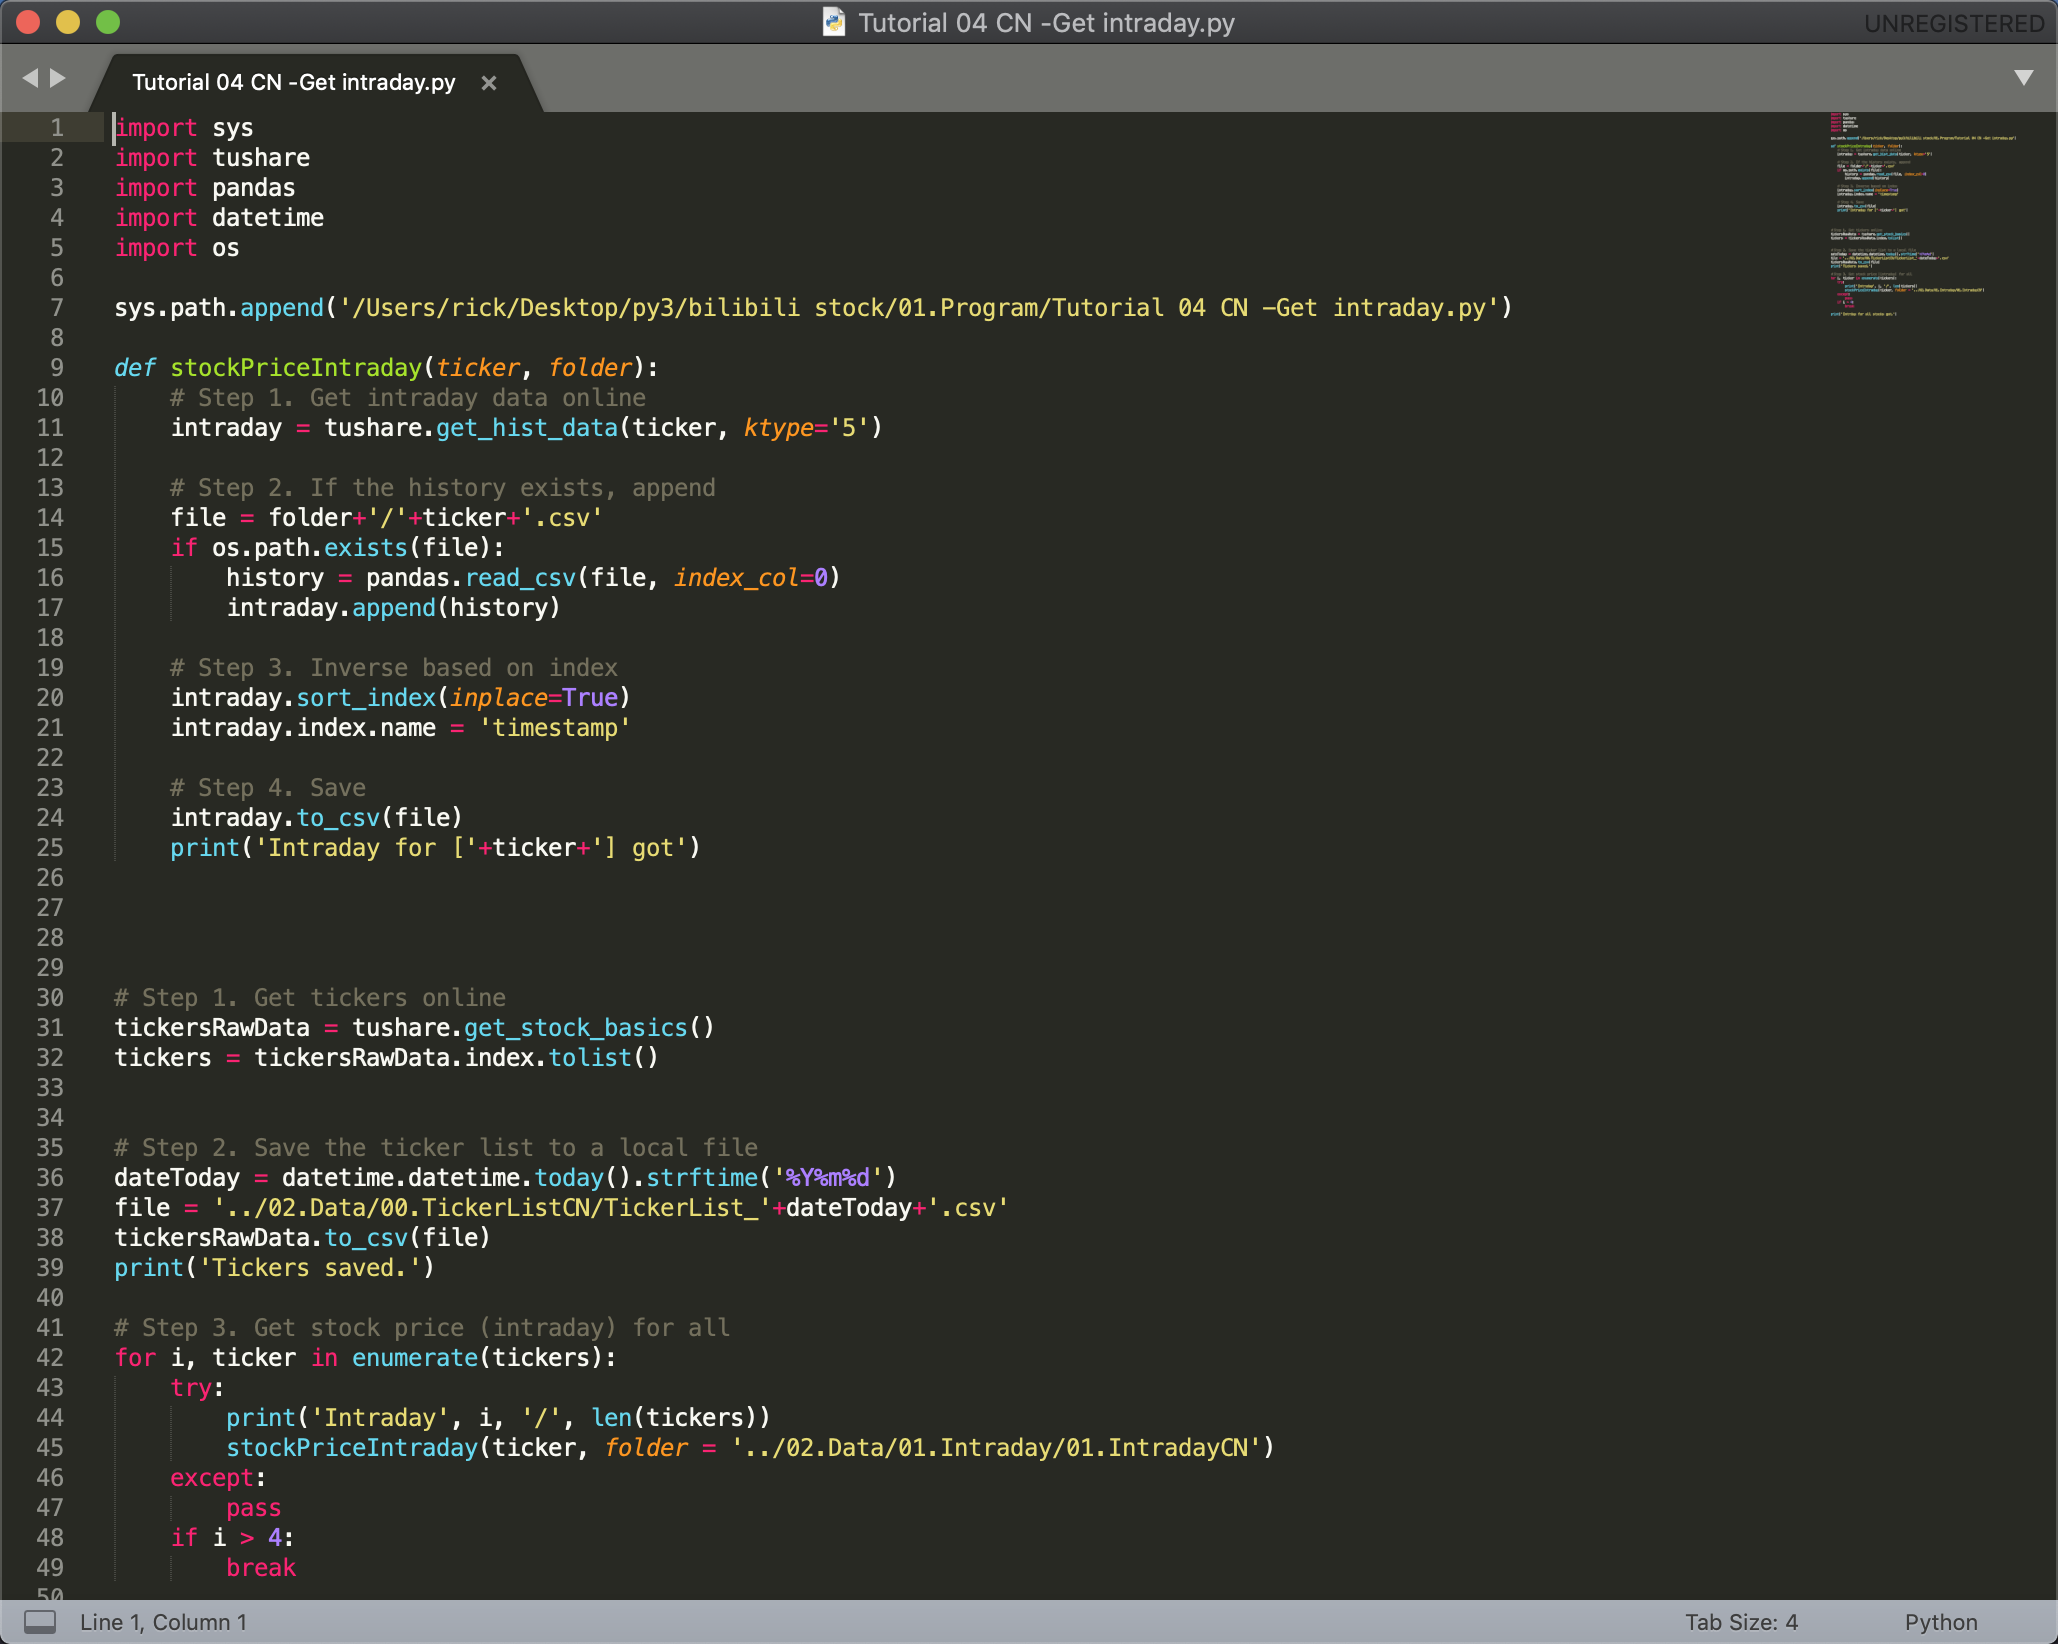This screenshot has height=1644, width=2058.
Task: Click the 'pass' statement on line 47
Action: pos(254,1508)
